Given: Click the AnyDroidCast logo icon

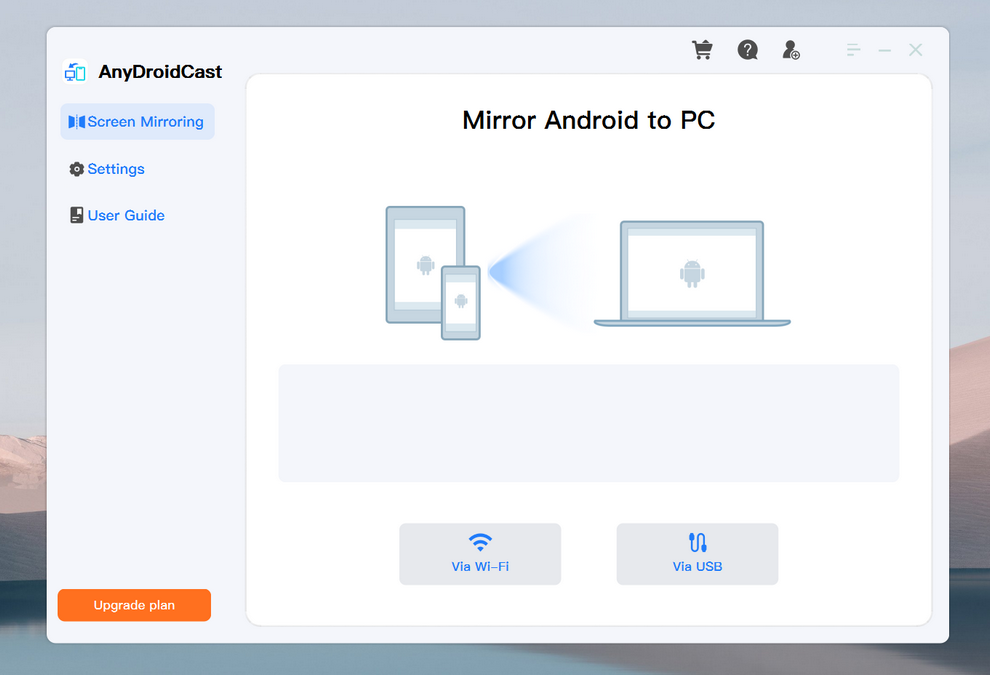Looking at the screenshot, I should (75, 72).
